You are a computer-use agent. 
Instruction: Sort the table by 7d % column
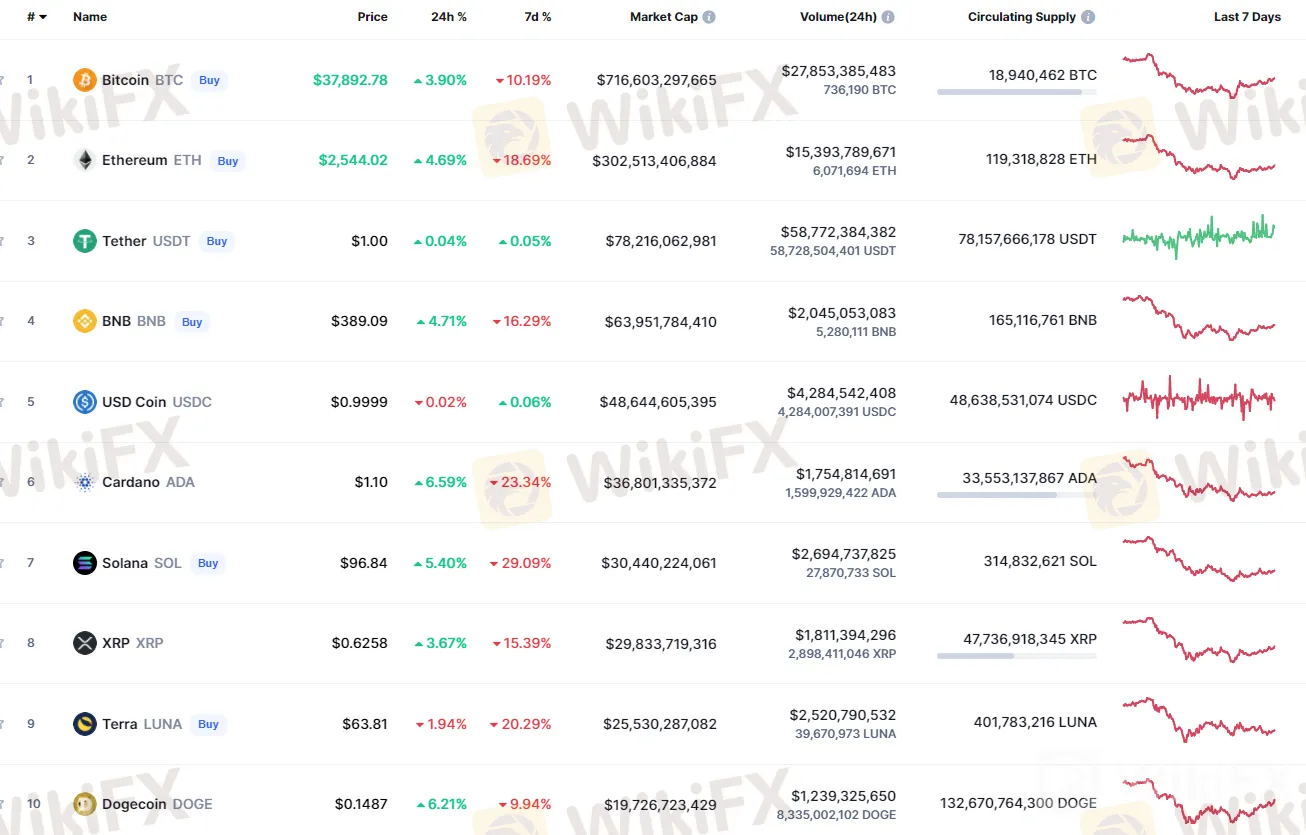537,17
